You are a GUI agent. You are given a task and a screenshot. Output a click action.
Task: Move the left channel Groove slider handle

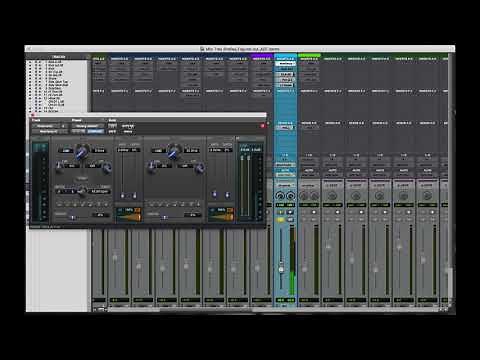73,218
